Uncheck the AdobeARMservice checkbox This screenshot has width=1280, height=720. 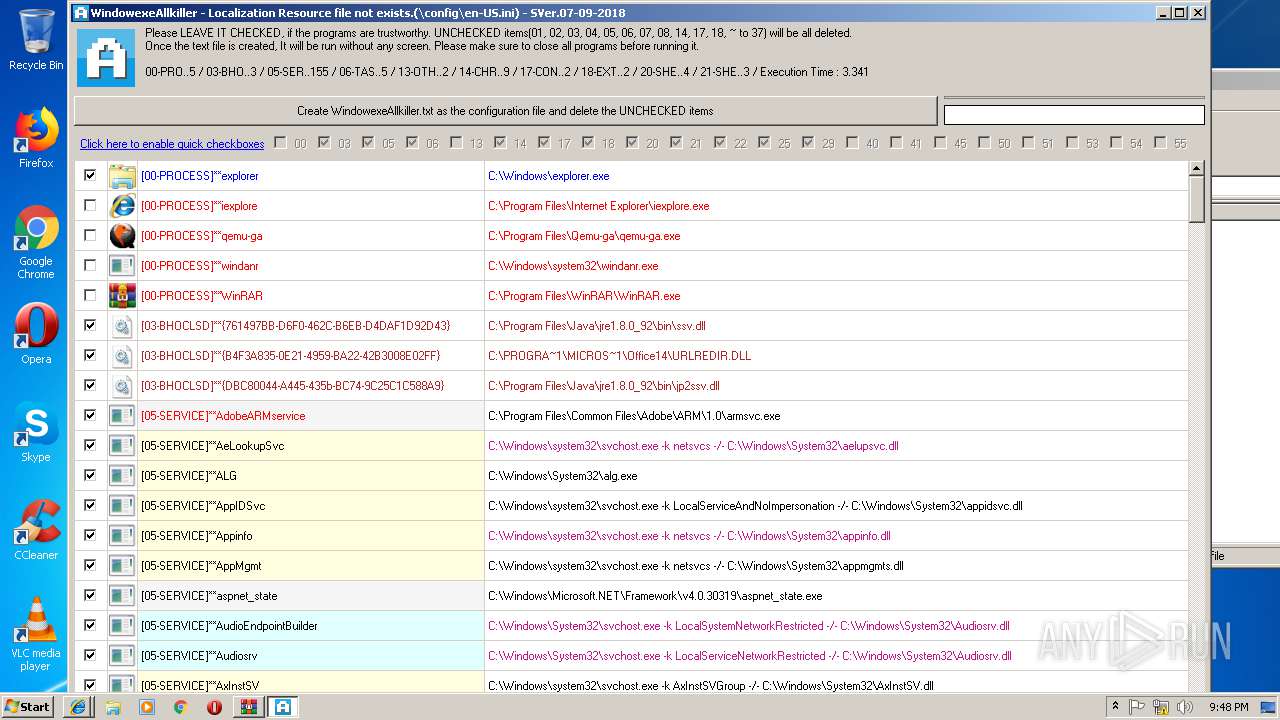pos(90,415)
